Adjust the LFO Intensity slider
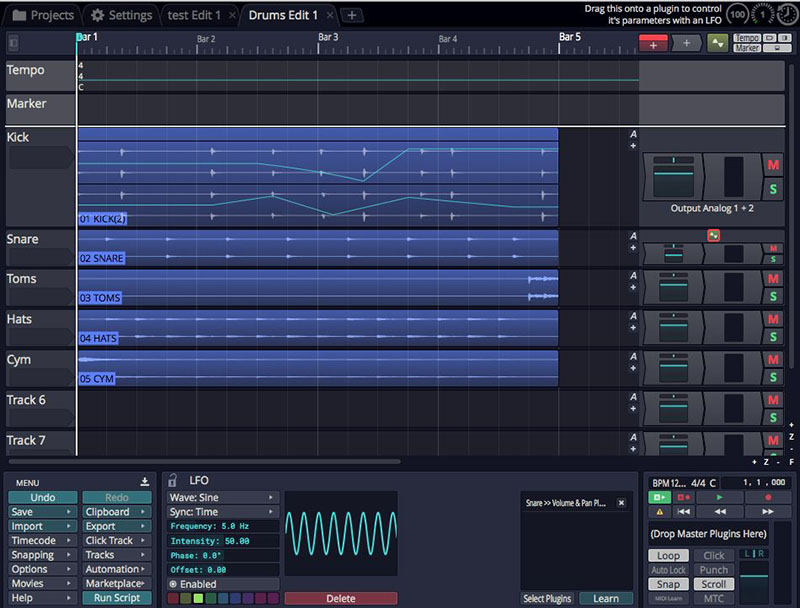 click(223, 541)
